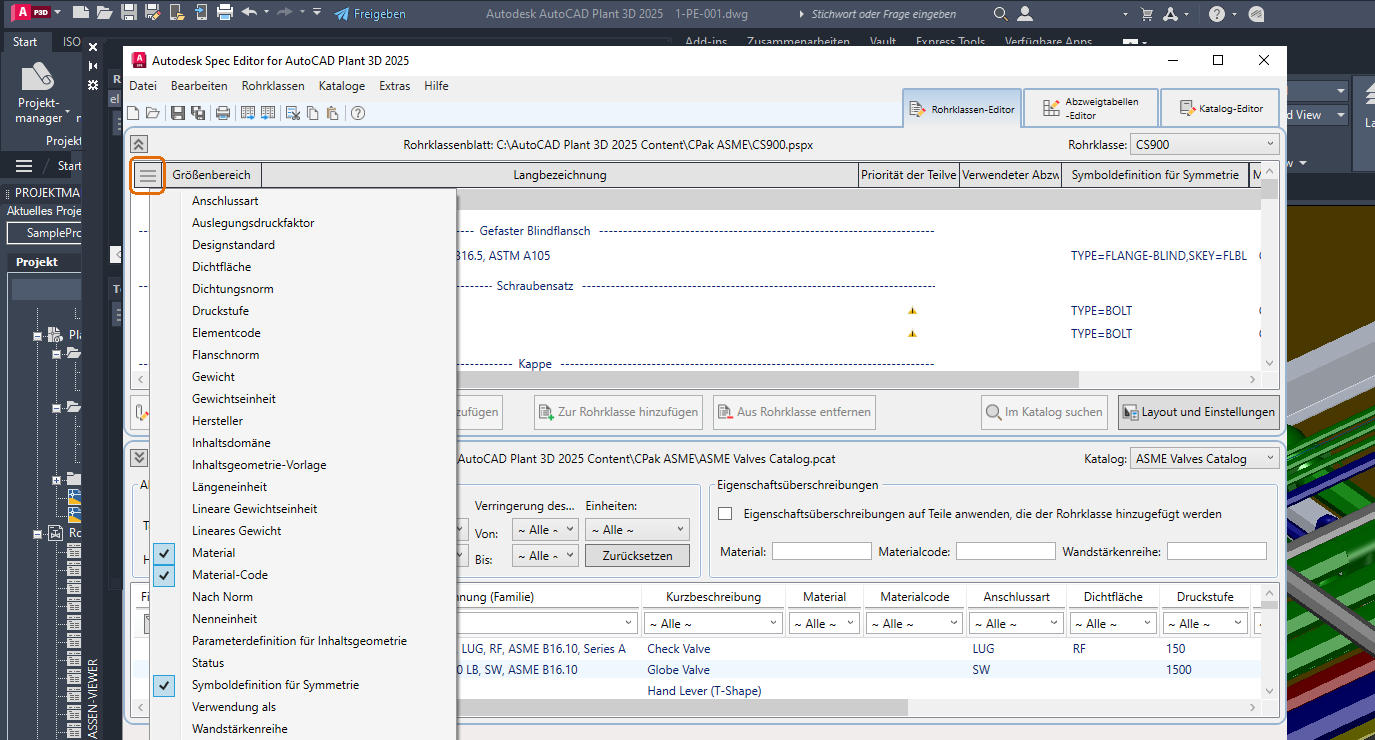The width and height of the screenshot is (1375, 740).
Task: Open the Rohrklassen menu
Action: (273, 86)
